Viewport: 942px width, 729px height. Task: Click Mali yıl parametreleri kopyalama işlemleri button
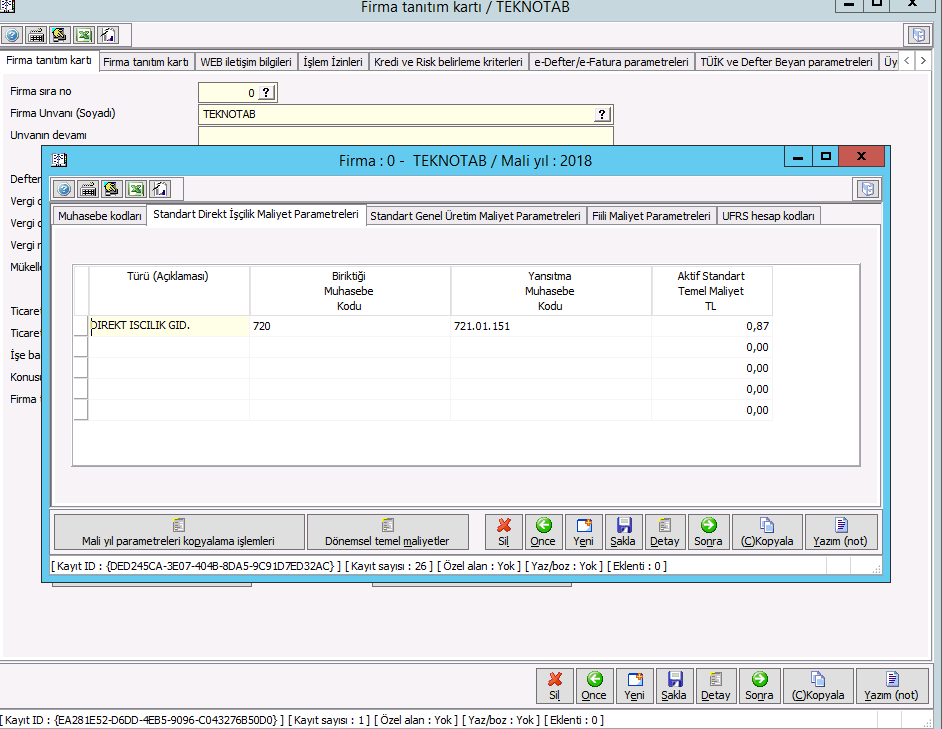point(178,532)
